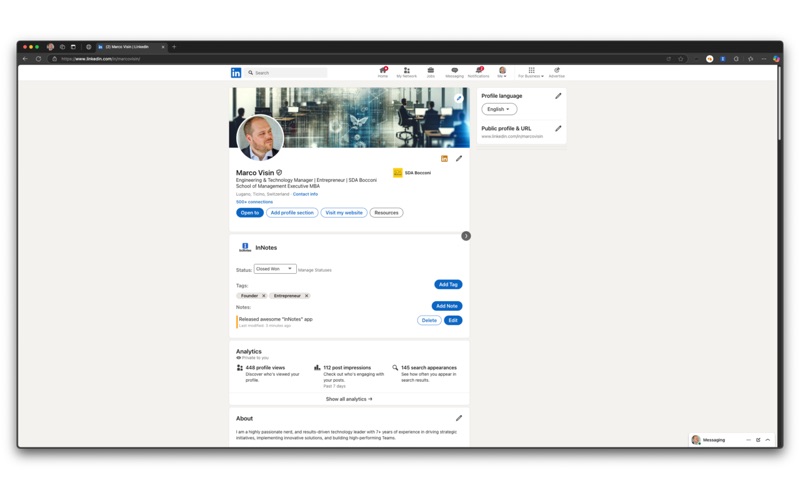Click the Add Note button

pyautogui.click(x=447, y=306)
